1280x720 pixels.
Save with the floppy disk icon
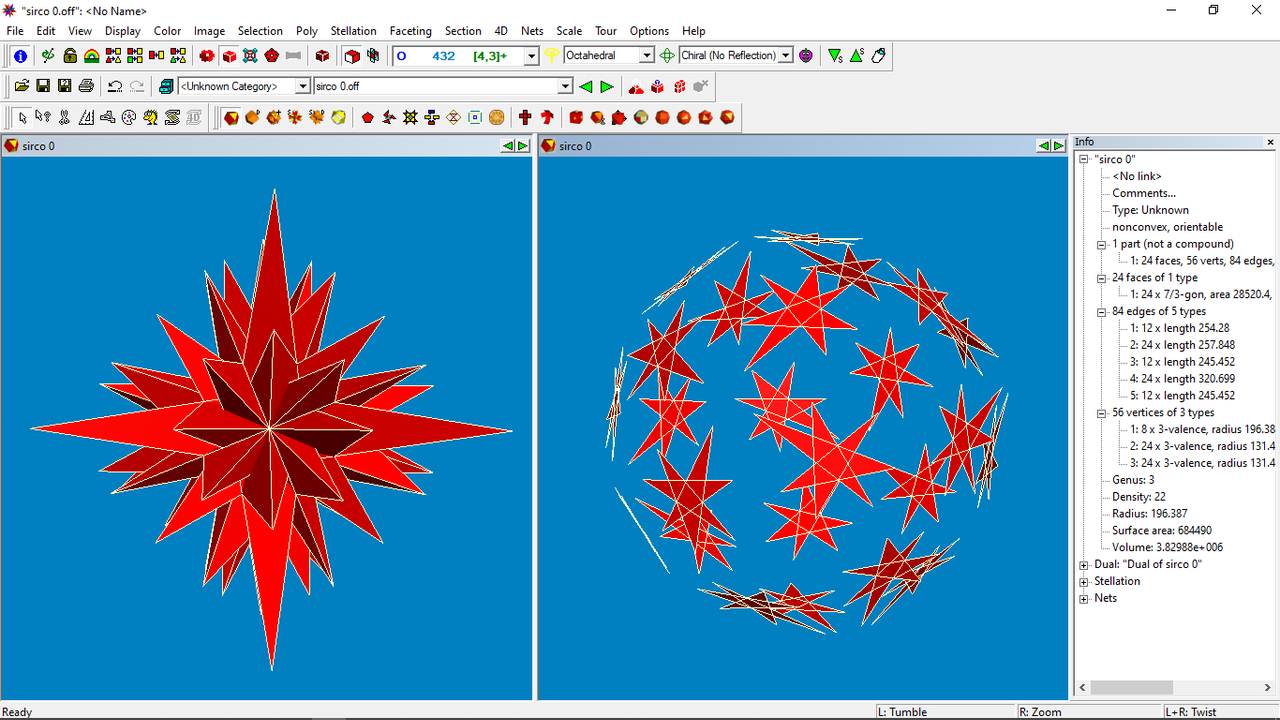pos(43,87)
